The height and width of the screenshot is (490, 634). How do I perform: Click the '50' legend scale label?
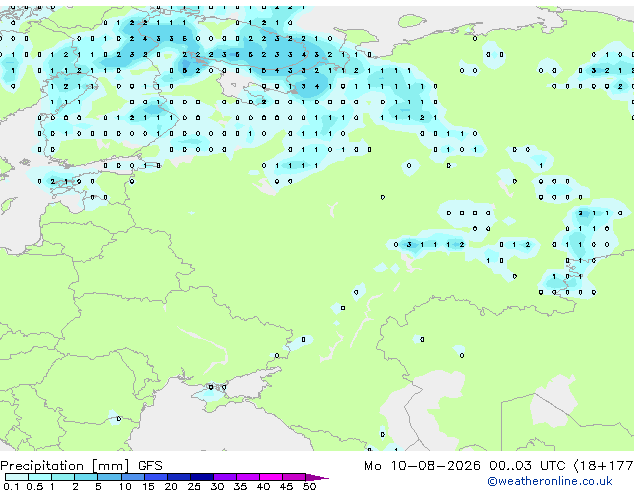pos(309,486)
